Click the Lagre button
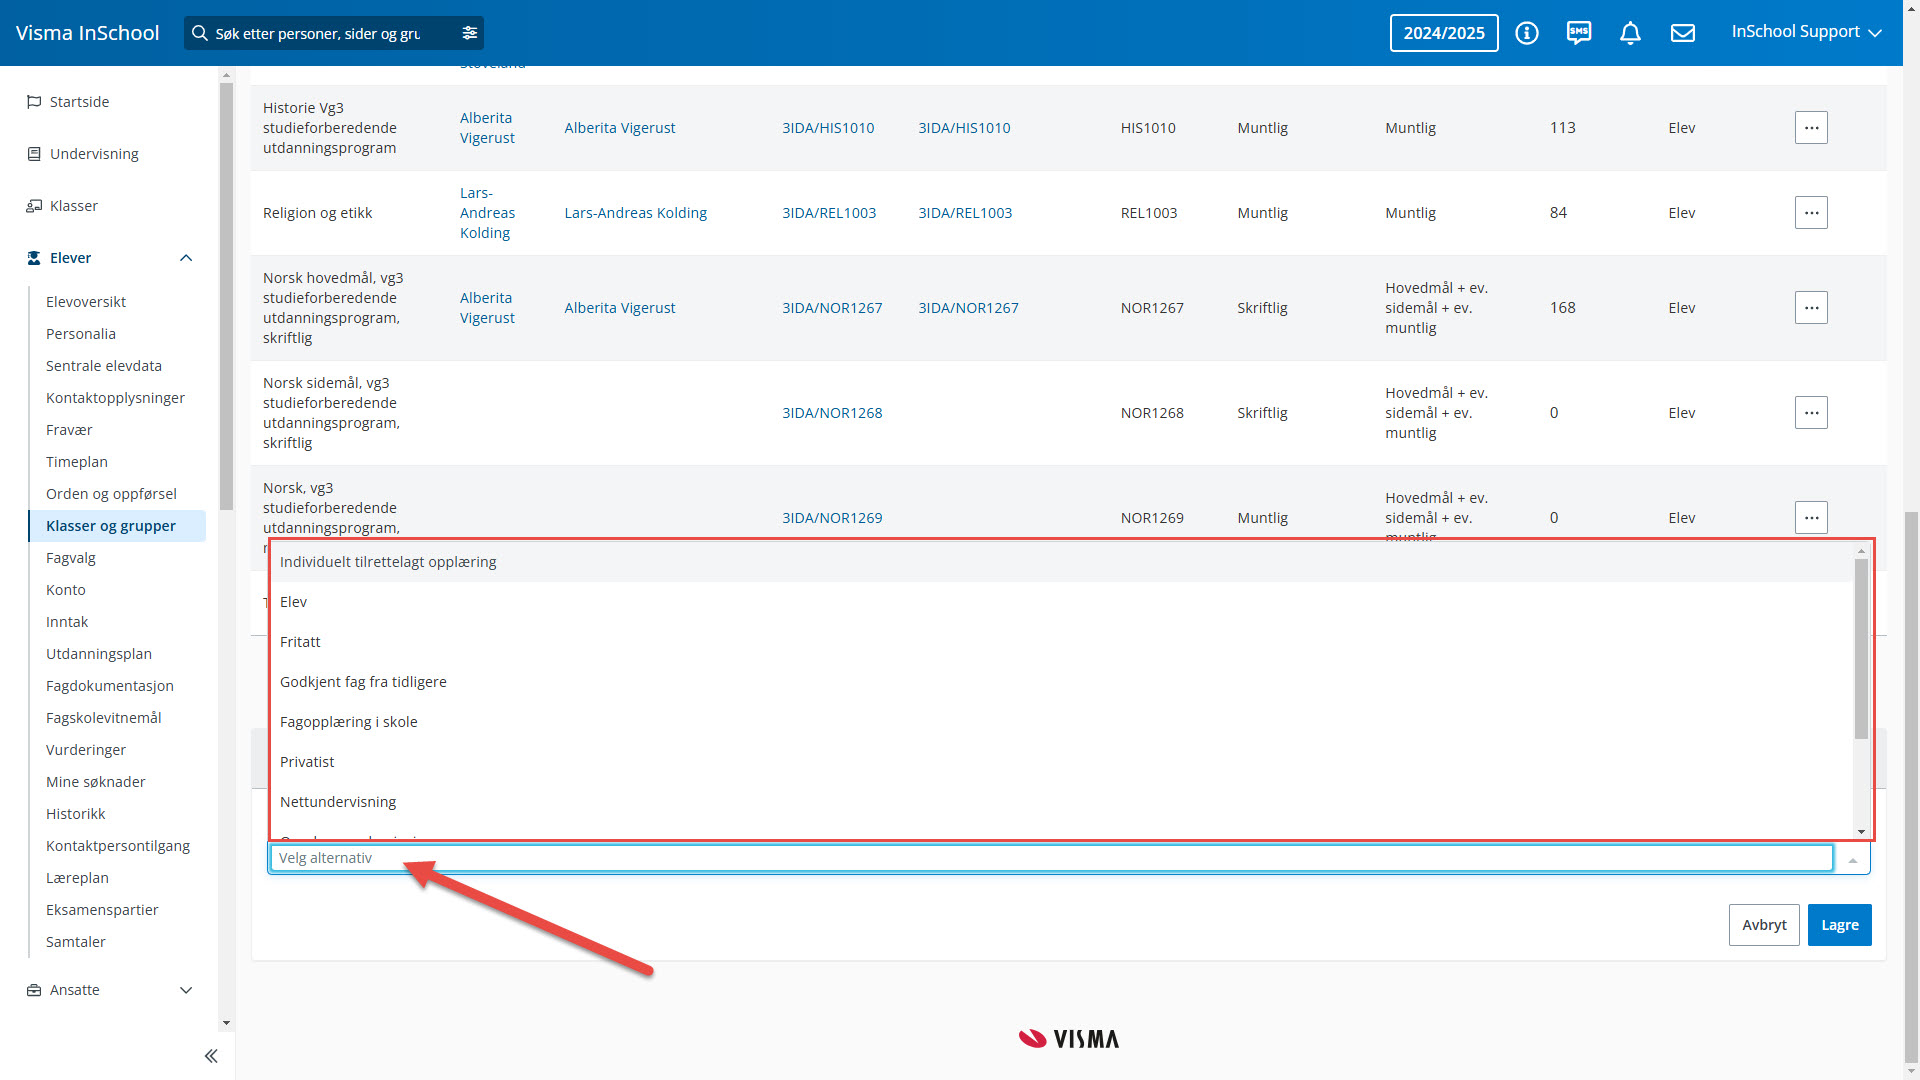The width and height of the screenshot is (1920, 1080). [1838, 925]
